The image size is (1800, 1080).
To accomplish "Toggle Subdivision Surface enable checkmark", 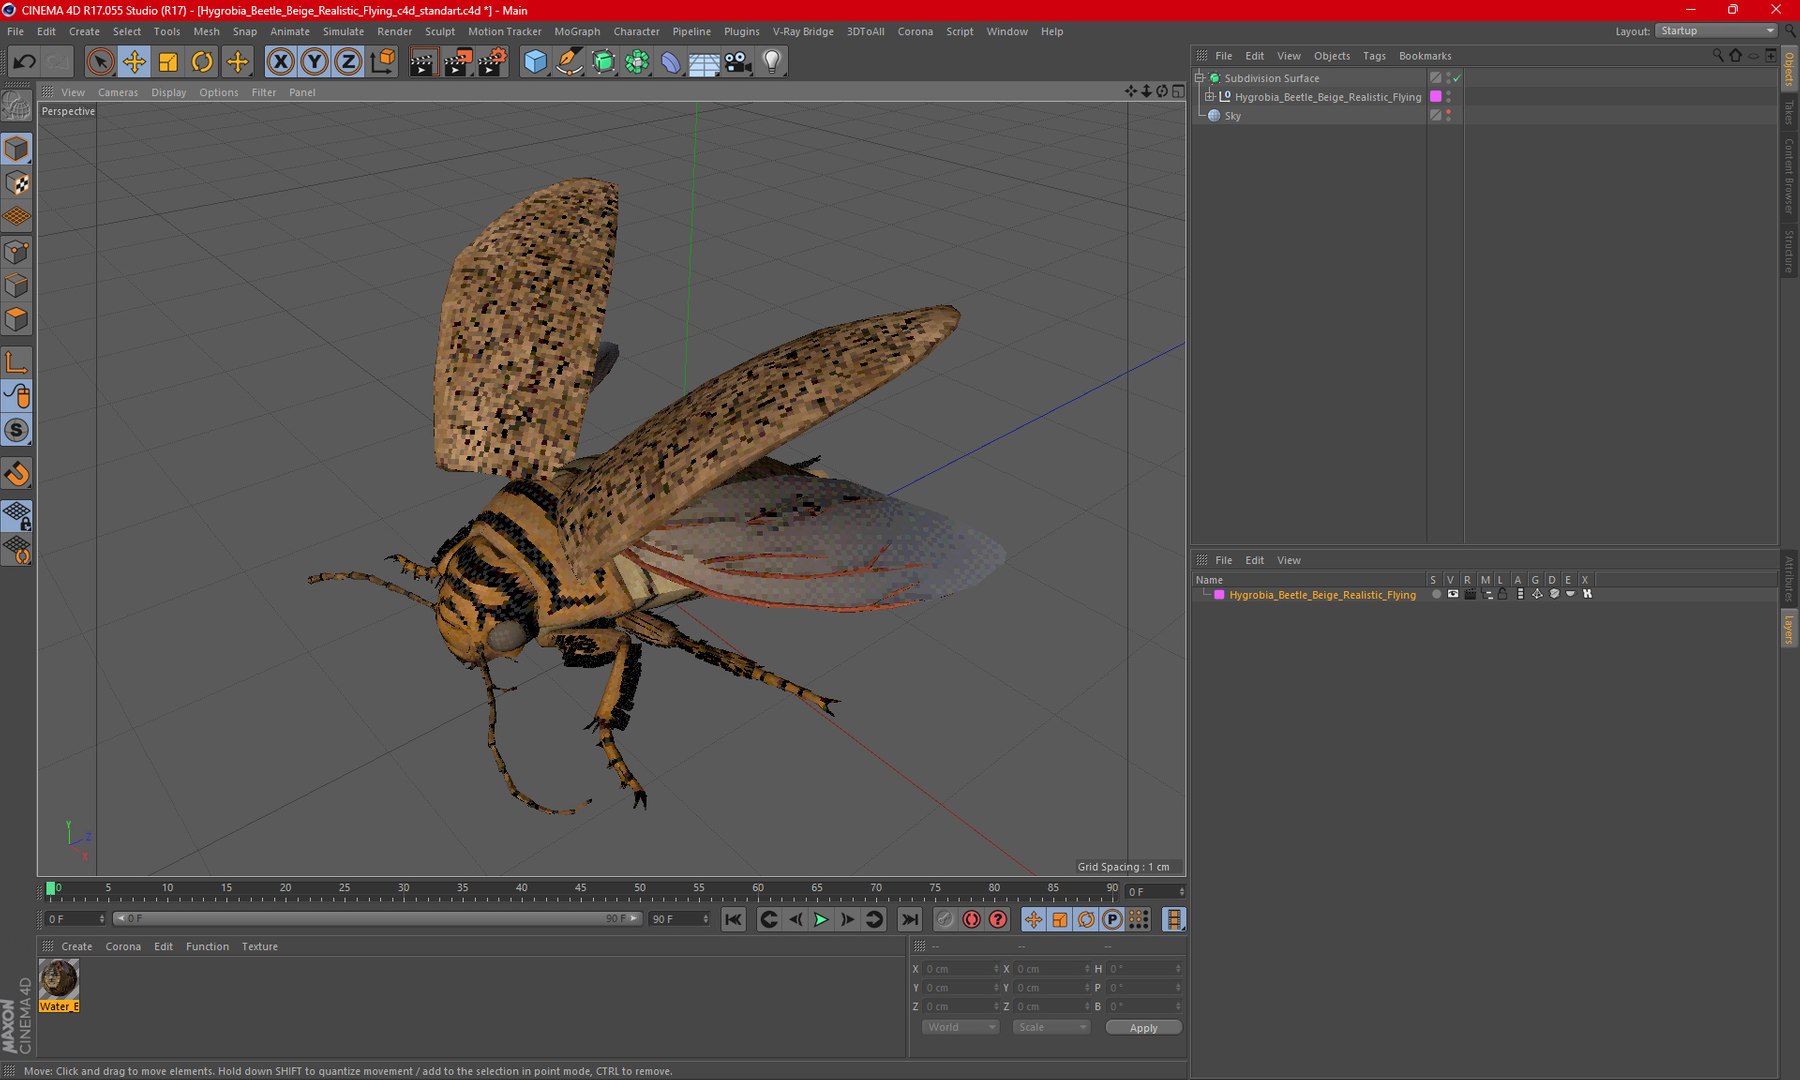I will (1457, 78).
